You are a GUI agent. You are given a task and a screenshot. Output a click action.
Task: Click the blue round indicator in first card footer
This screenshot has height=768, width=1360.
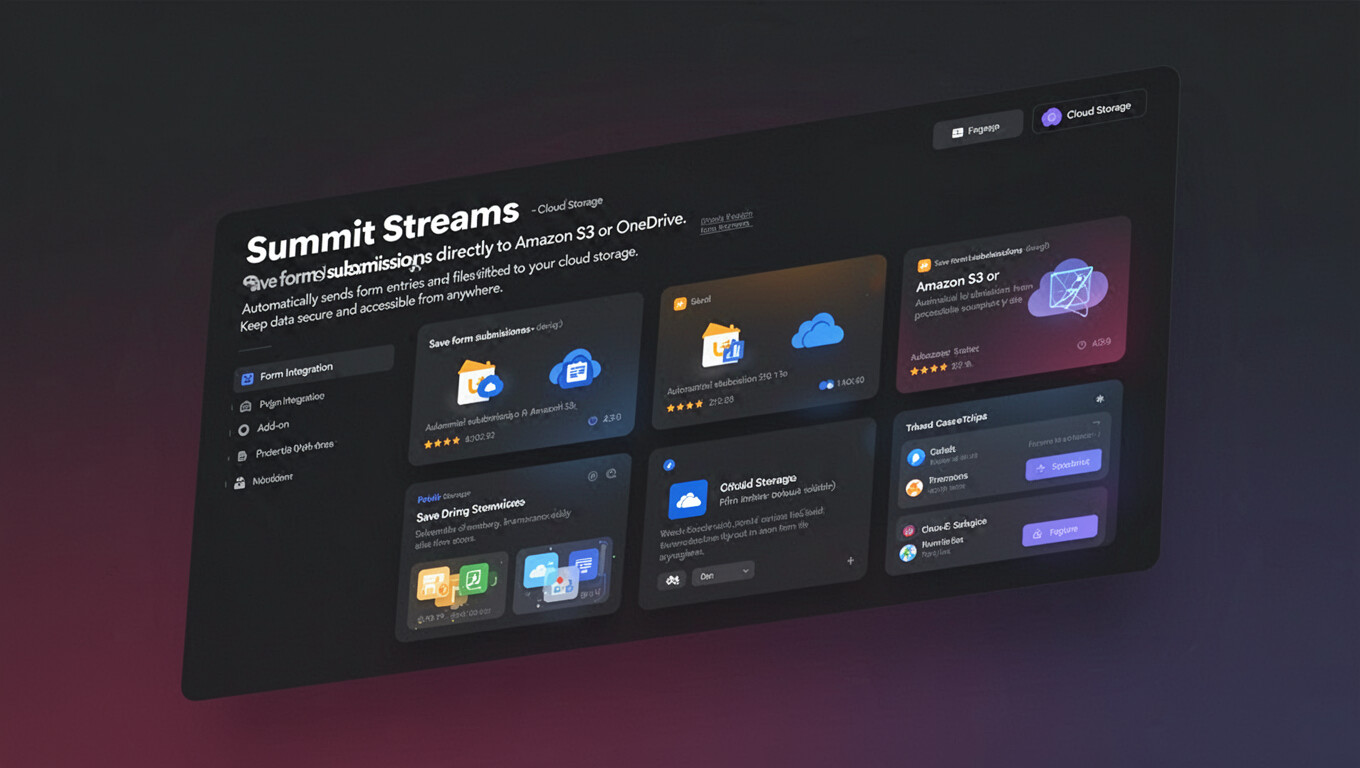(592, 421)
